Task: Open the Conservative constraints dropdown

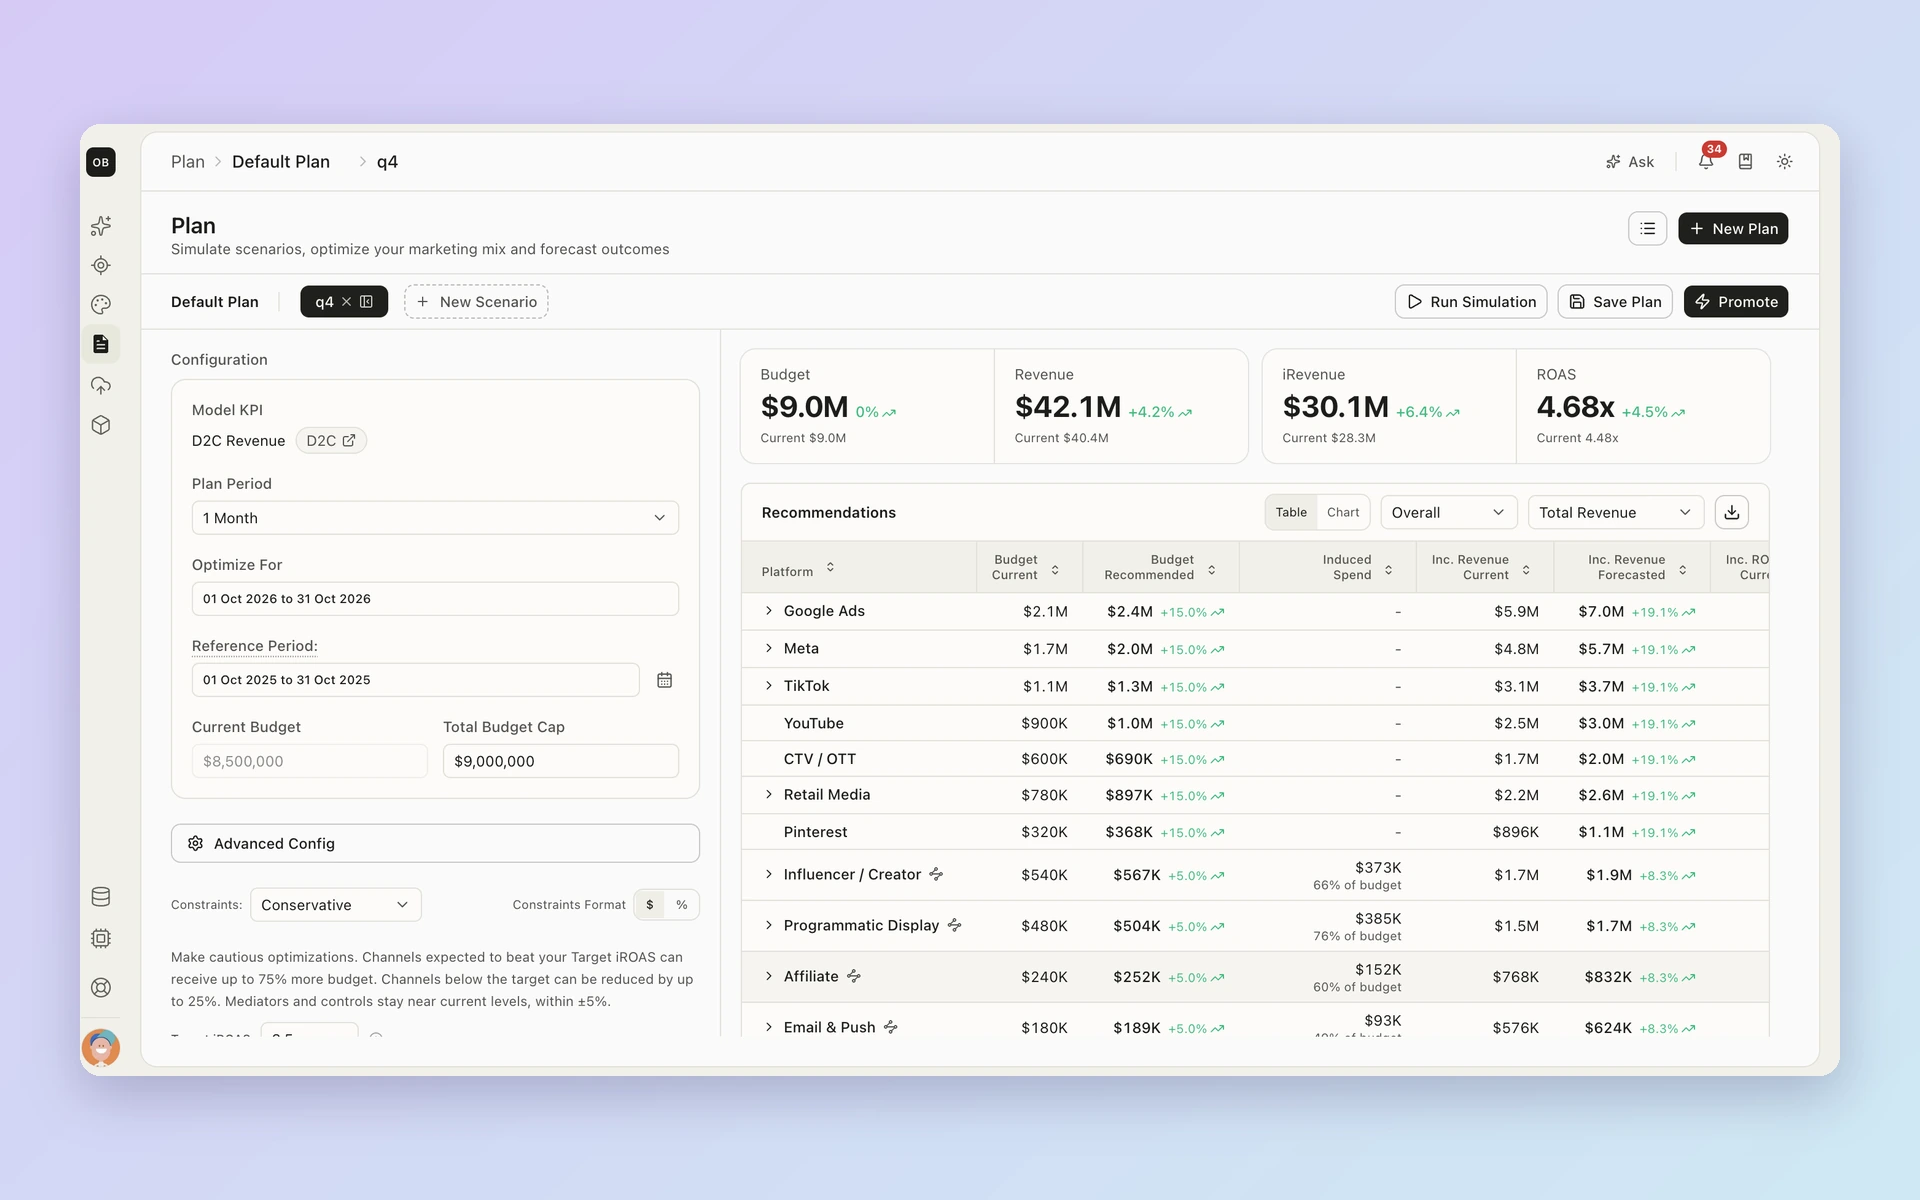Action: point(335,905)
